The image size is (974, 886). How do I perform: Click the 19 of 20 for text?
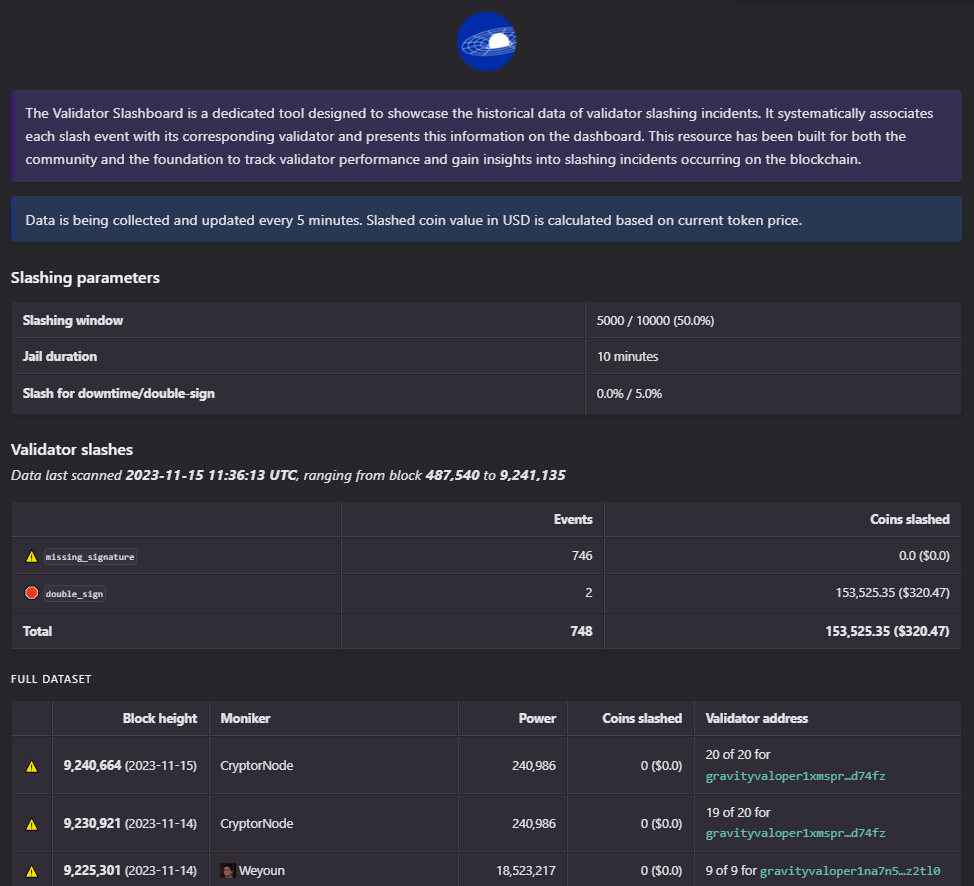pyautogui.click(x=738, y=812)
